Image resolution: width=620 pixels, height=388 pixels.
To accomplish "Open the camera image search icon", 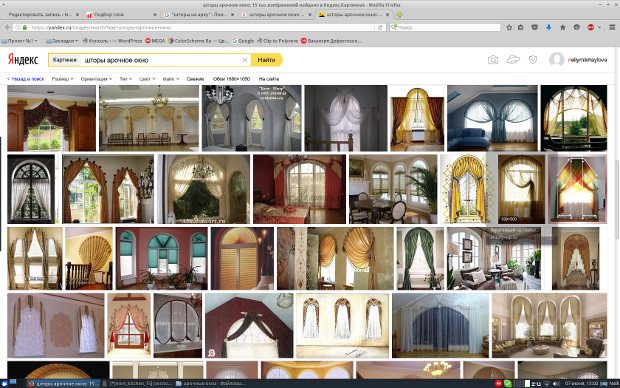I will (x=493, y=60).
